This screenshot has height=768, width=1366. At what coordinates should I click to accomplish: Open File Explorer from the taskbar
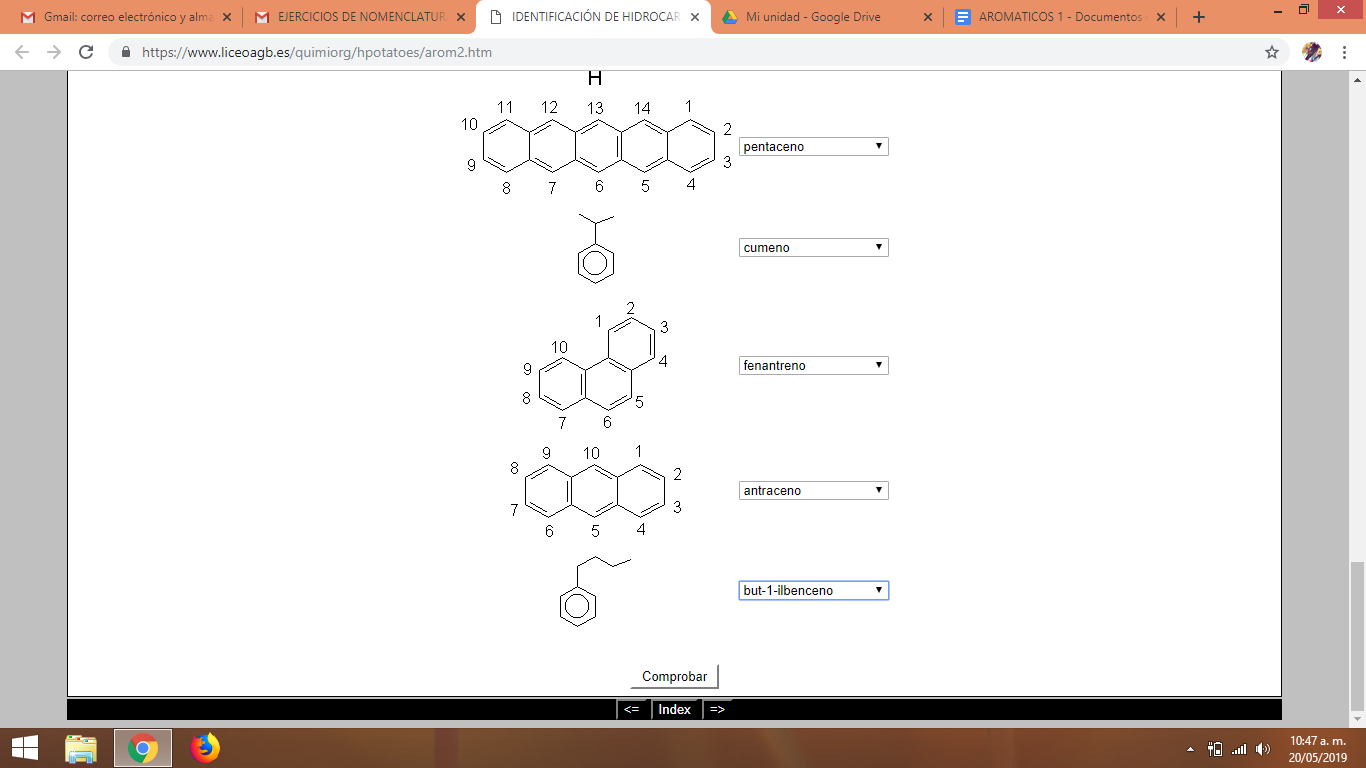(81, 748)
